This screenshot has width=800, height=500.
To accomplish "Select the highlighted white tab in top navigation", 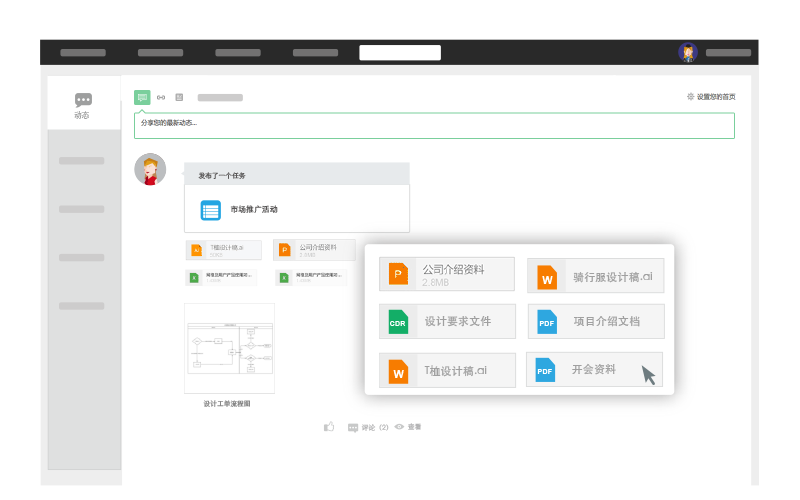I will pyautogui.click(x=400, y=53).
